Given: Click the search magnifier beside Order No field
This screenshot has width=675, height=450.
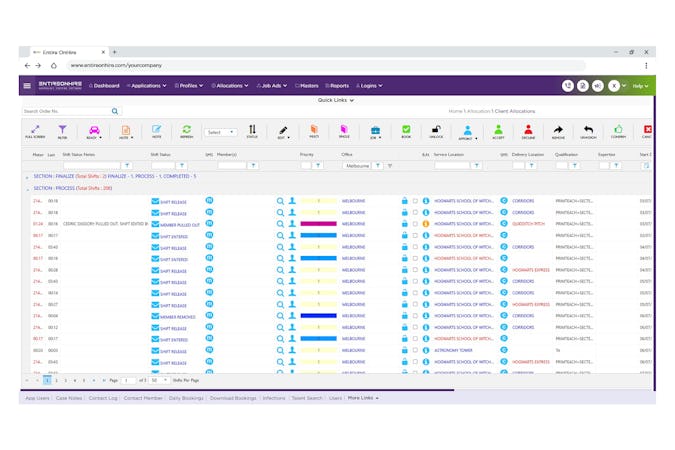Looking at the screenshot, I should (115, 111).
